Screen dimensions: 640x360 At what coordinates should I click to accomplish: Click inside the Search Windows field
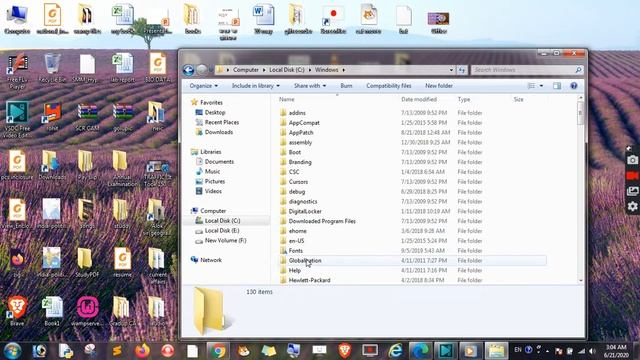pyautogui.click(x=527, y=70)
